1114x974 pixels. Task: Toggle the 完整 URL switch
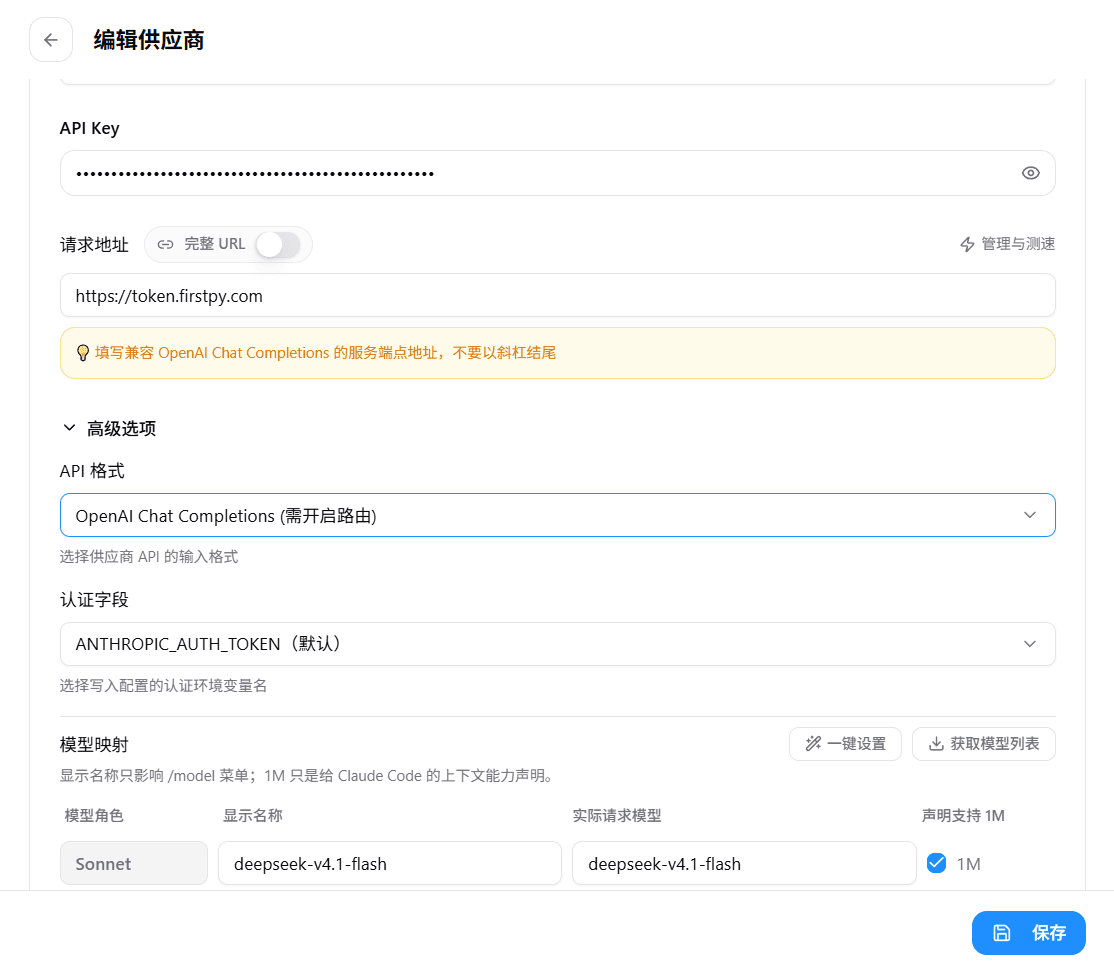[278, 245]
